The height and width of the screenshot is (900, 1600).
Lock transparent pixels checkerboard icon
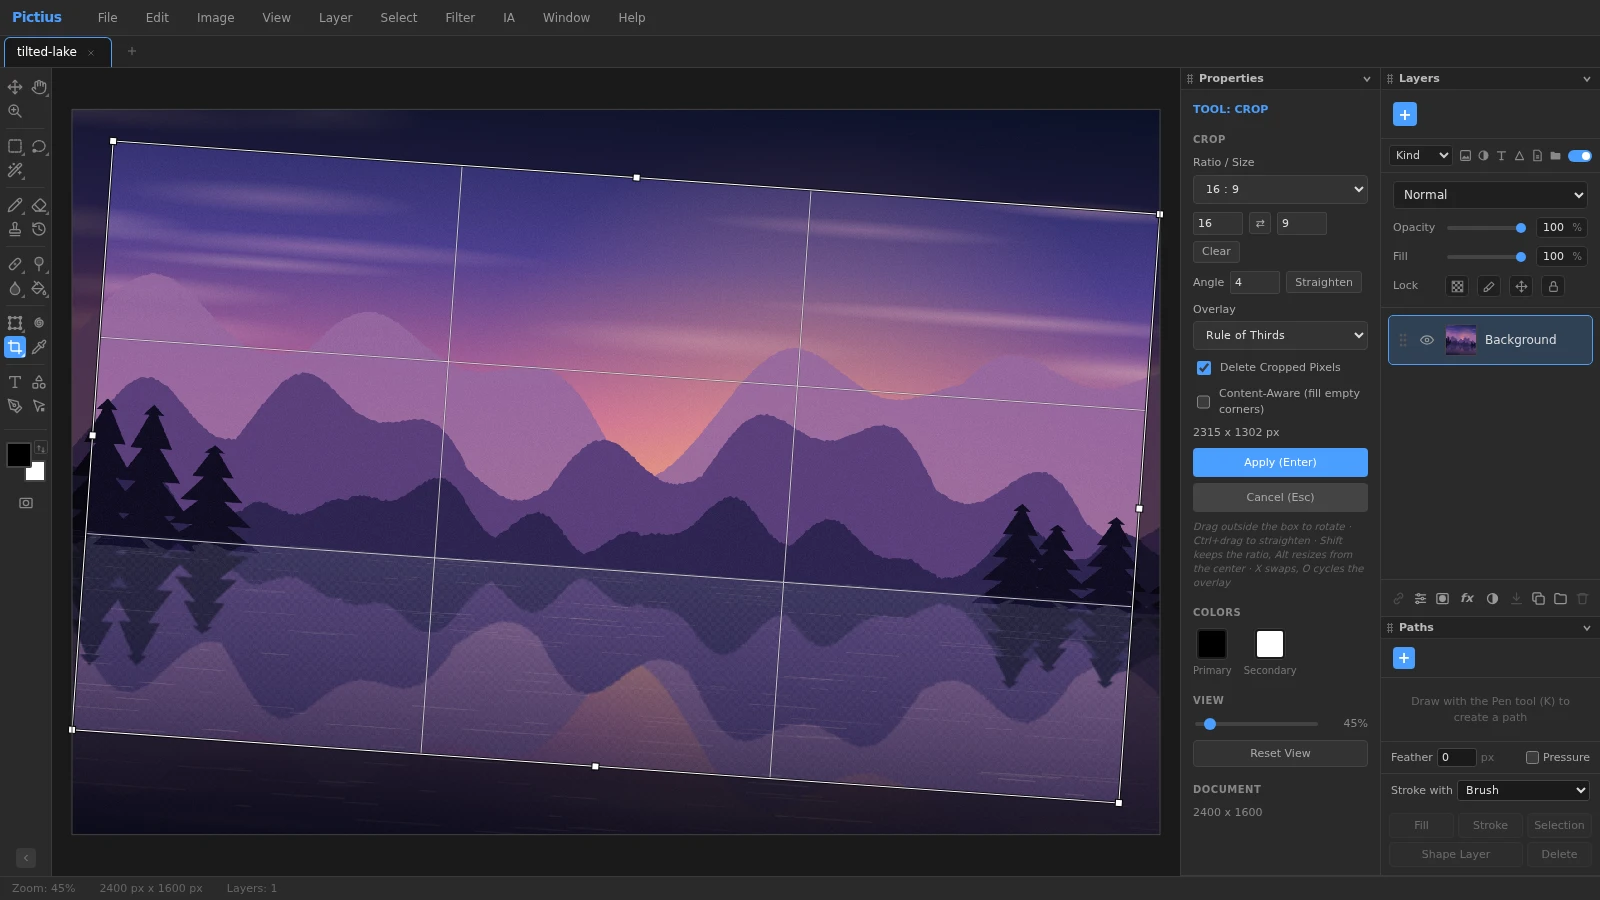tap(1457, 286)
